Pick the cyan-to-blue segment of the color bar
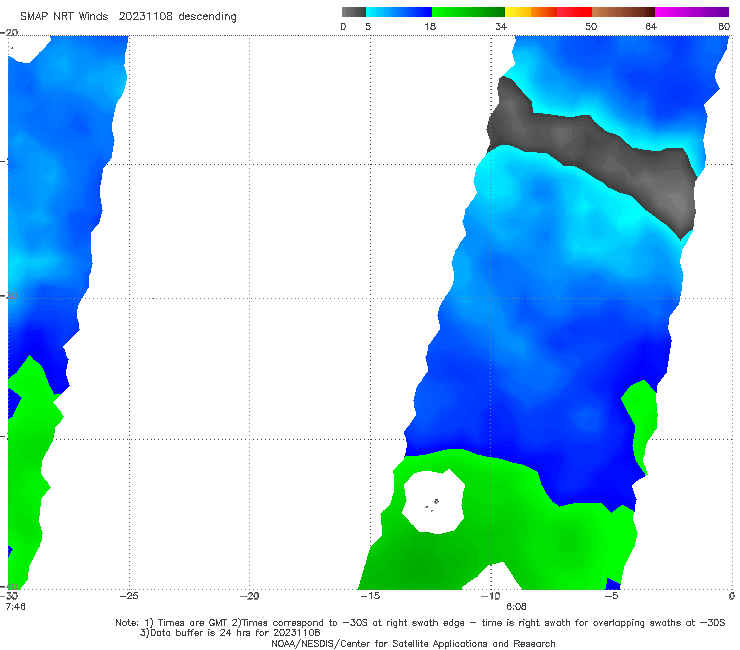The height and width of the screenshot is (650, 740). pyautogui.click(x=399, y=12)
